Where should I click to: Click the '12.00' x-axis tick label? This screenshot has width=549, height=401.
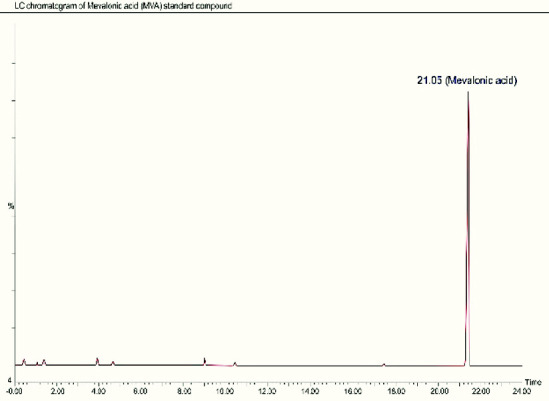pyautogui.click(x=267, y=391)
